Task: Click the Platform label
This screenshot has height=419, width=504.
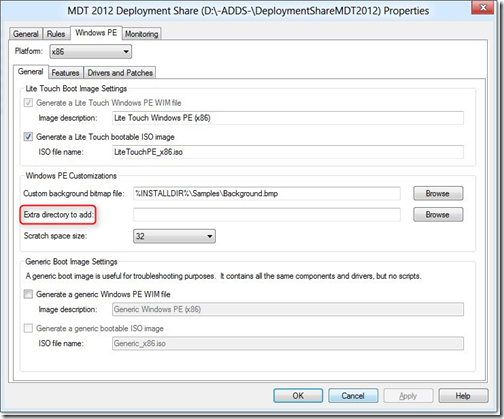Action: click(x=29, y=51)
